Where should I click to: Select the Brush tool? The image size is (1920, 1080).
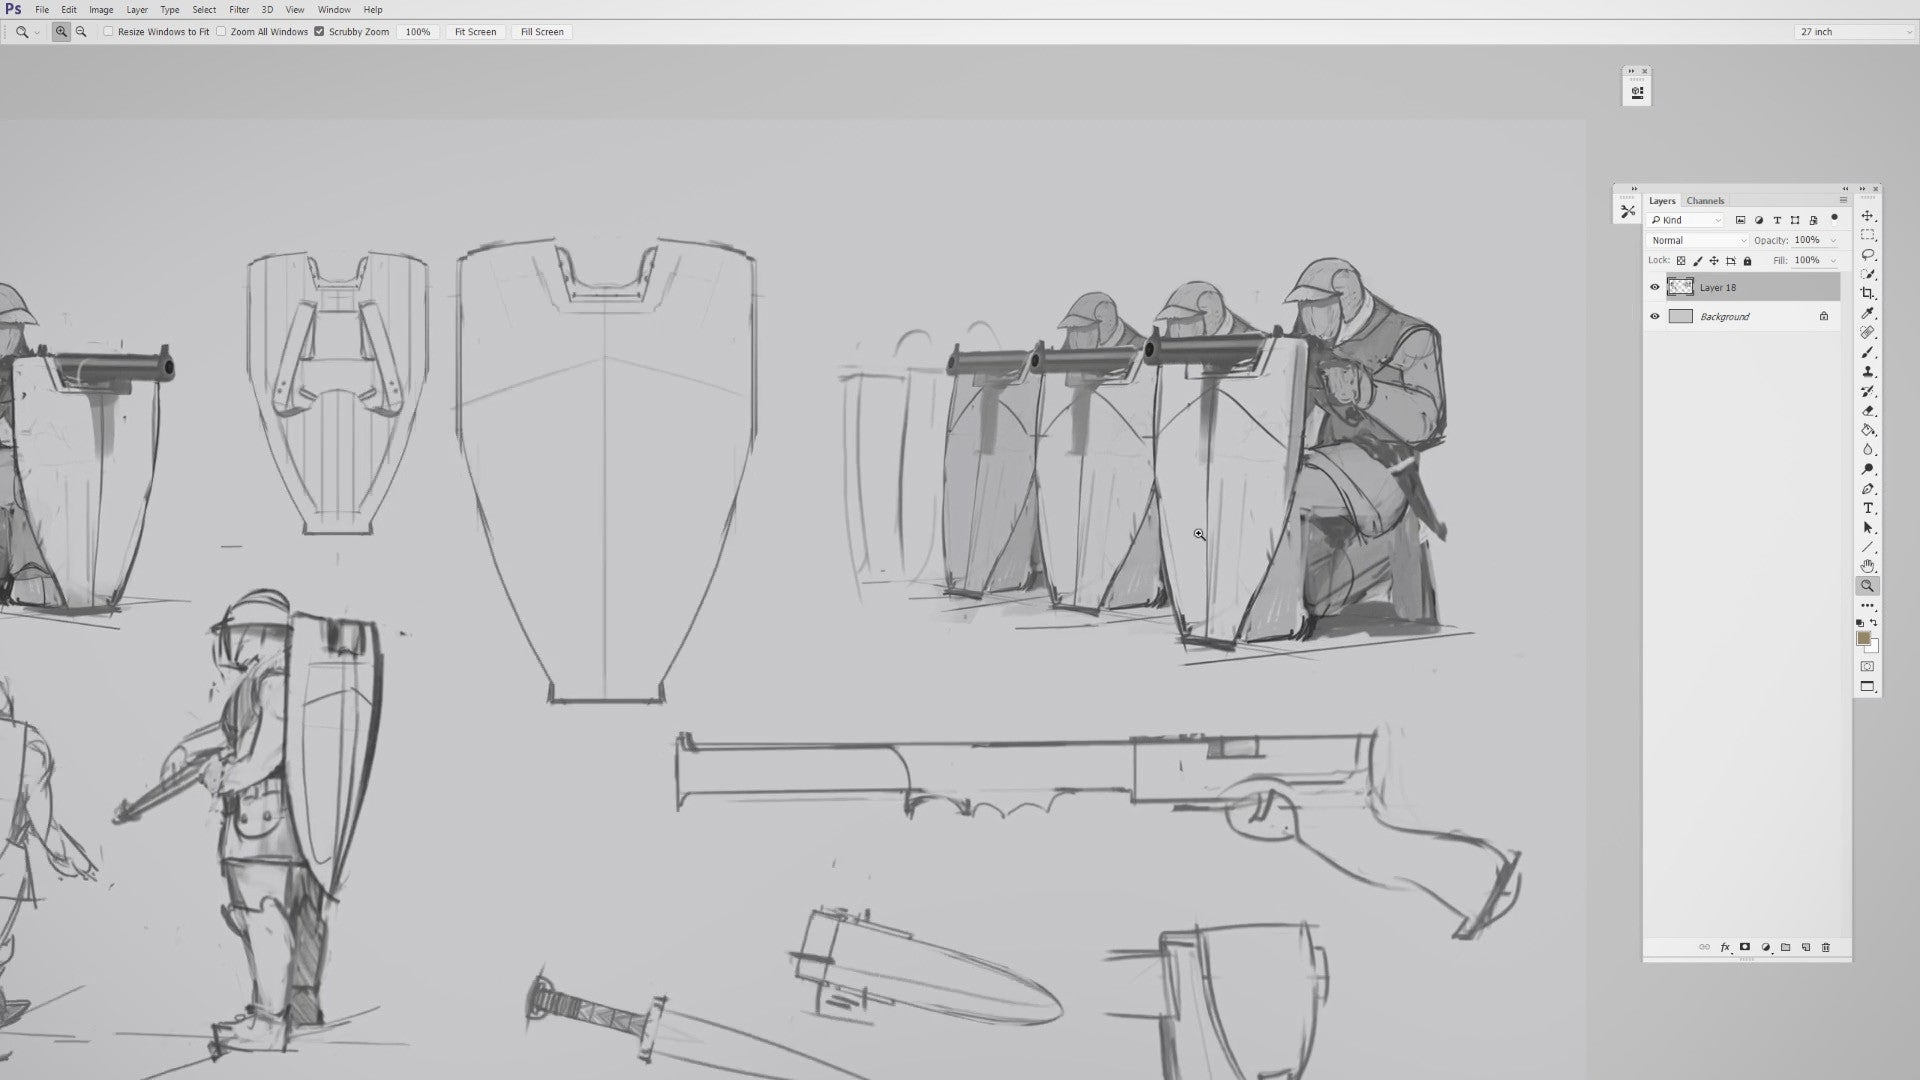point(1867,352)
